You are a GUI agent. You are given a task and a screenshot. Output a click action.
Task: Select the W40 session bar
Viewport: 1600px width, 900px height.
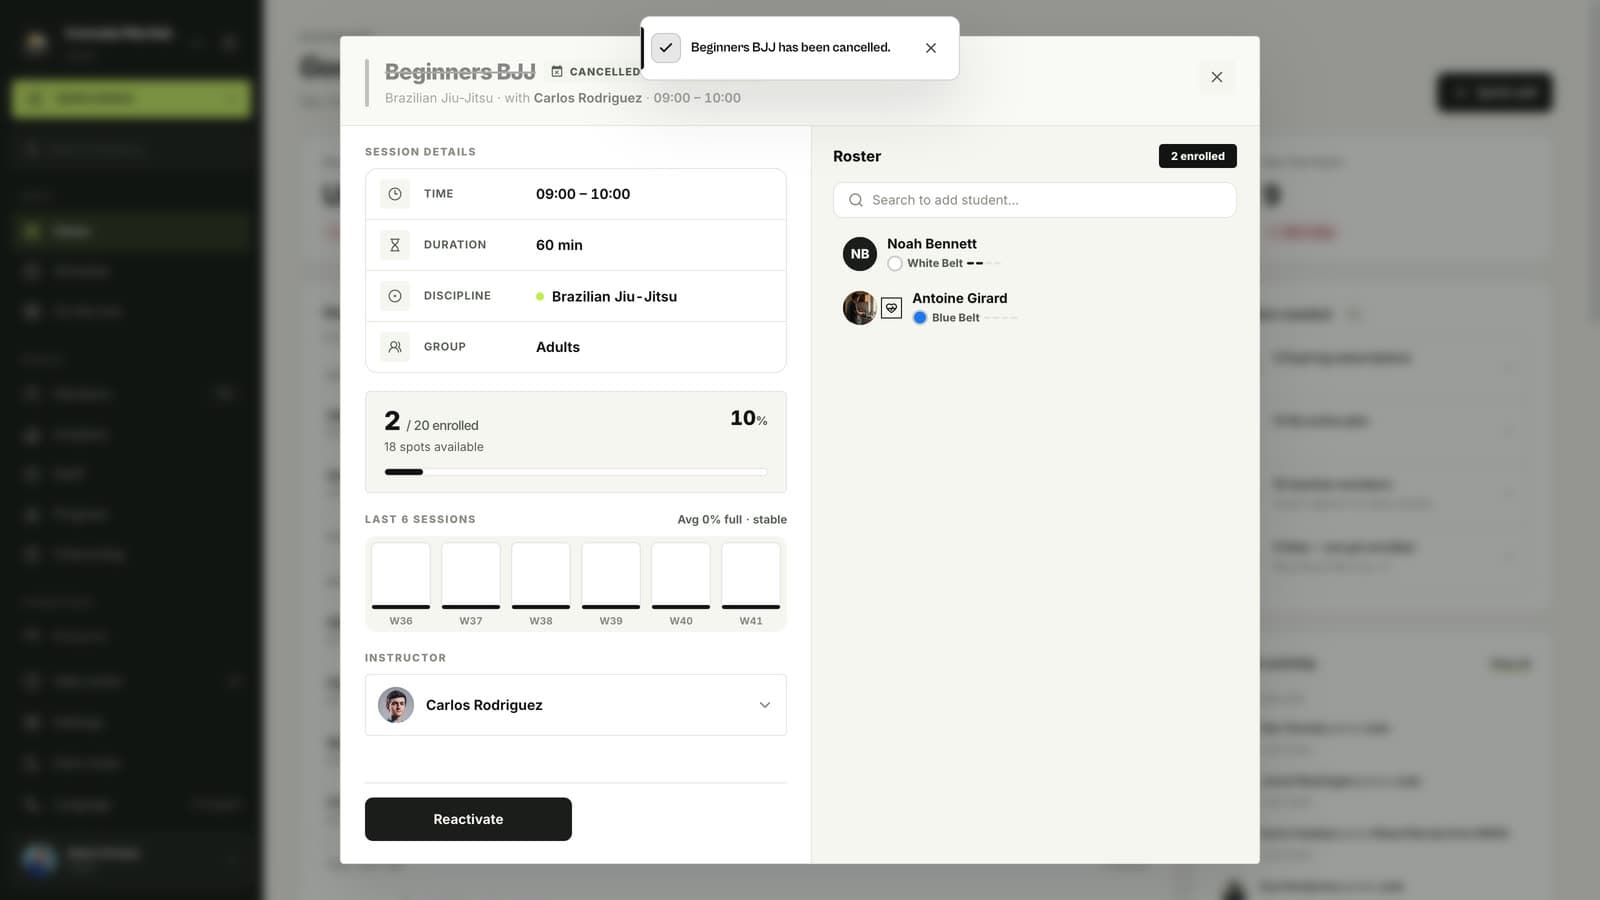tap(681, 576)
